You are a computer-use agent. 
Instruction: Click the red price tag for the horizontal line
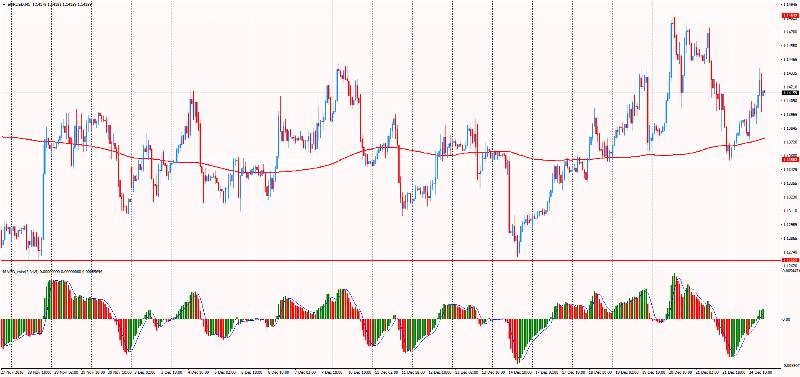pos(790,261)
